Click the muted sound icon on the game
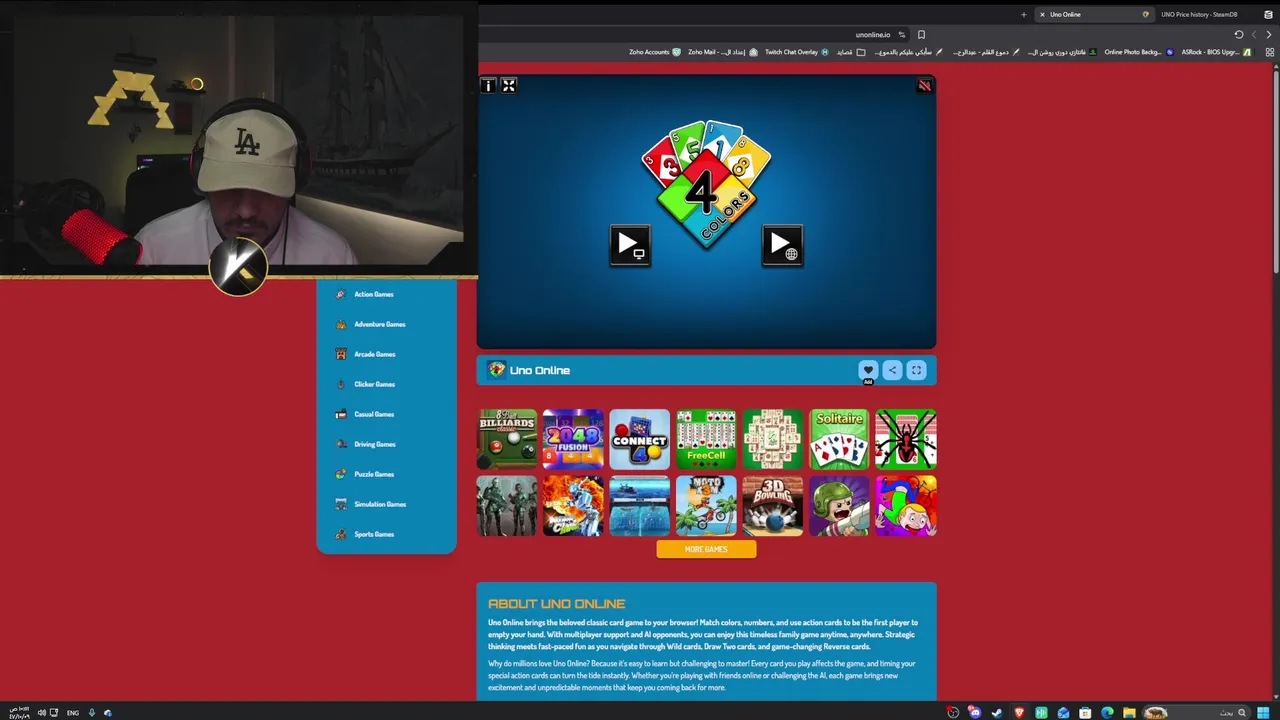The image size is (1280, 720). tap(925, 86)
